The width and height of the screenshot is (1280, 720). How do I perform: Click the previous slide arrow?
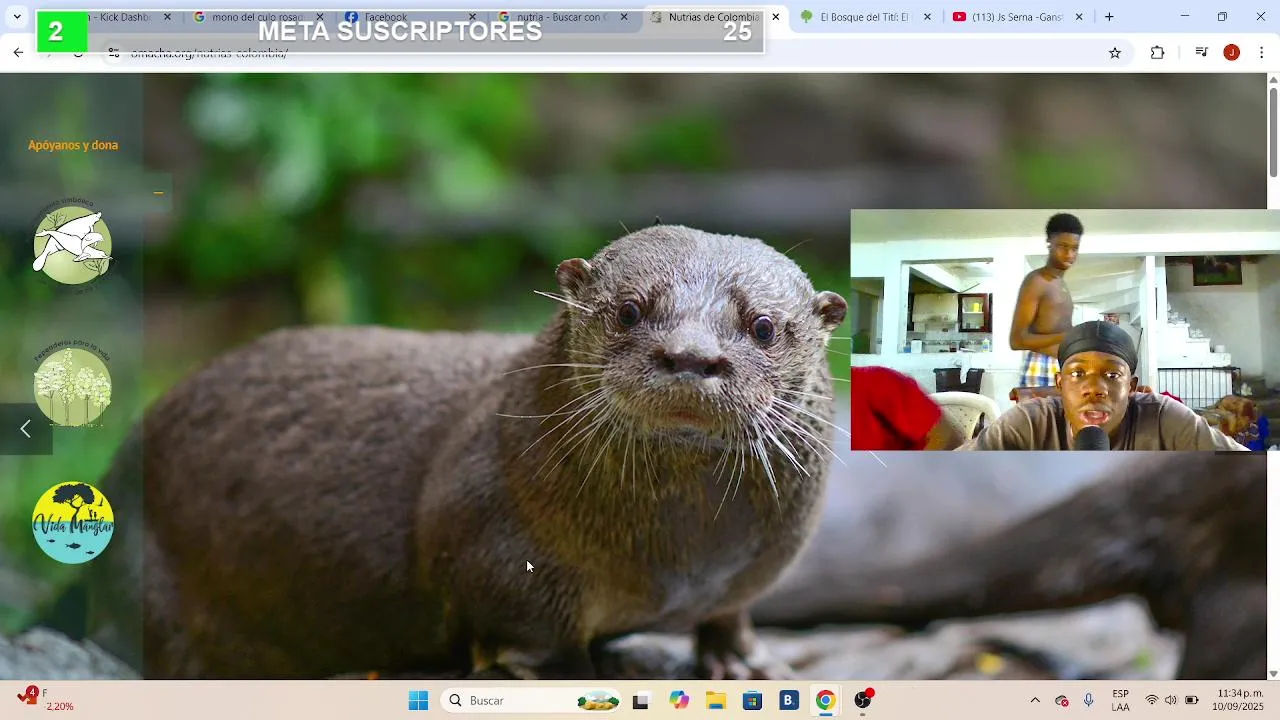tap(26, 429)
